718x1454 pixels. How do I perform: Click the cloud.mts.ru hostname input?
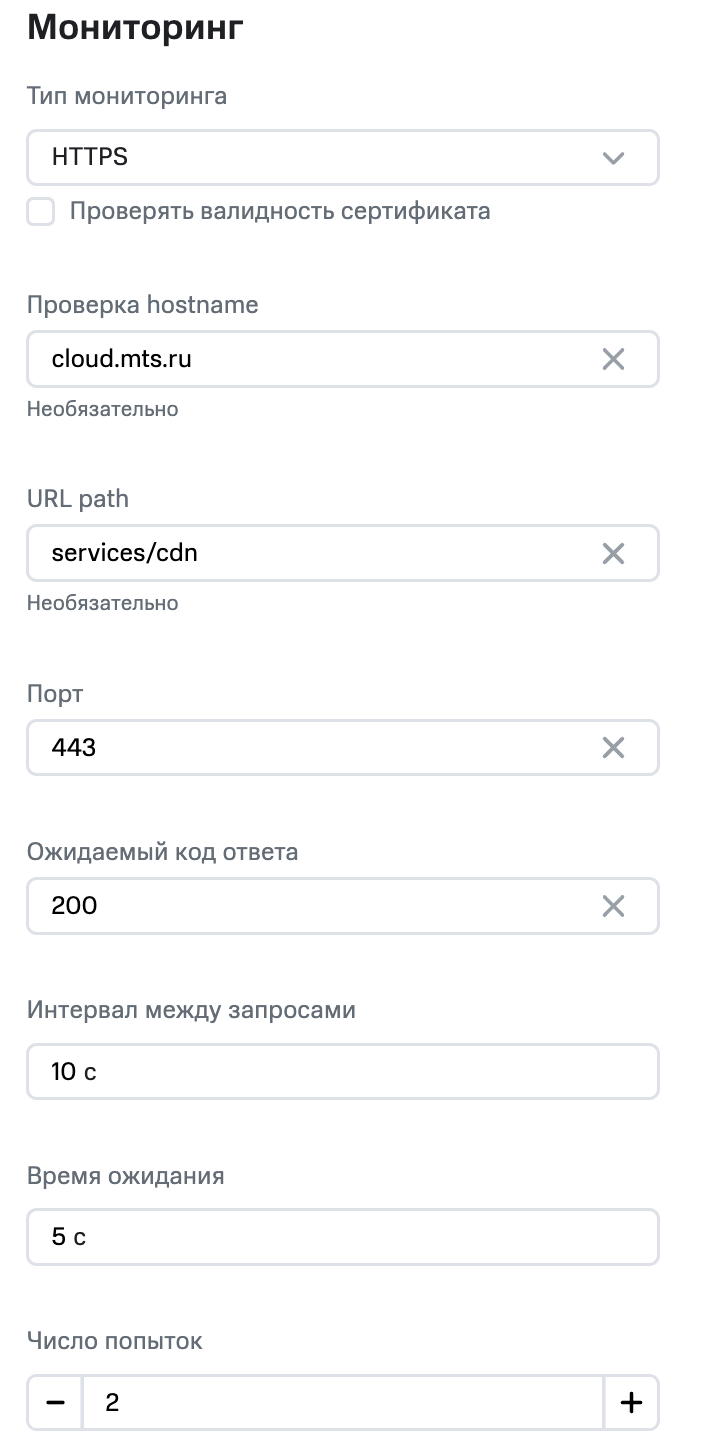tap(300, 359)
